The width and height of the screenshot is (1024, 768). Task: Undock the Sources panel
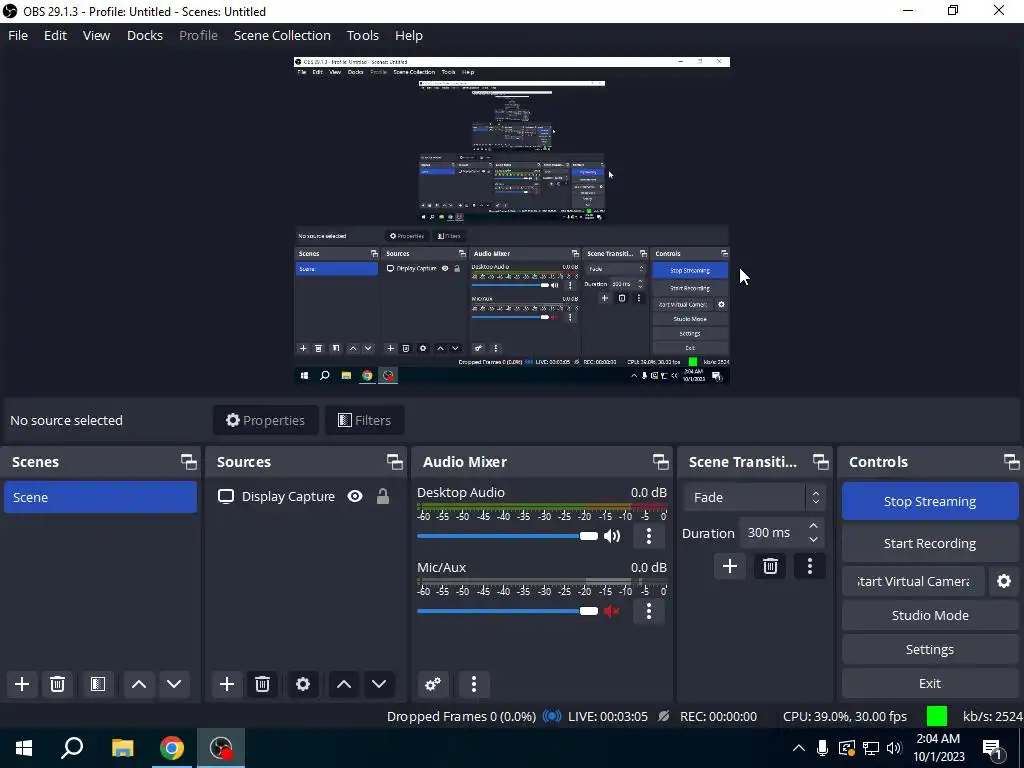point(394,462)
